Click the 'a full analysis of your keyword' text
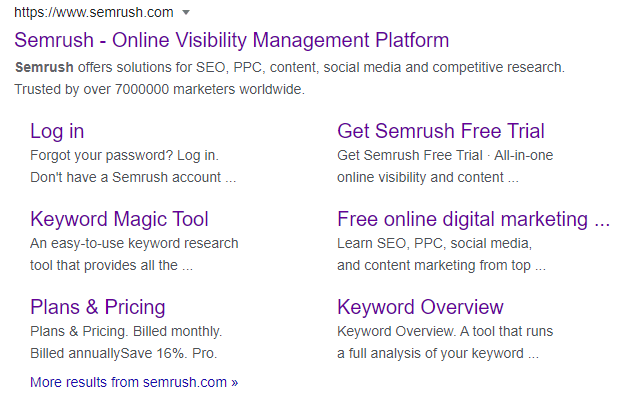 pyautogui.click(x=430, y=353)
